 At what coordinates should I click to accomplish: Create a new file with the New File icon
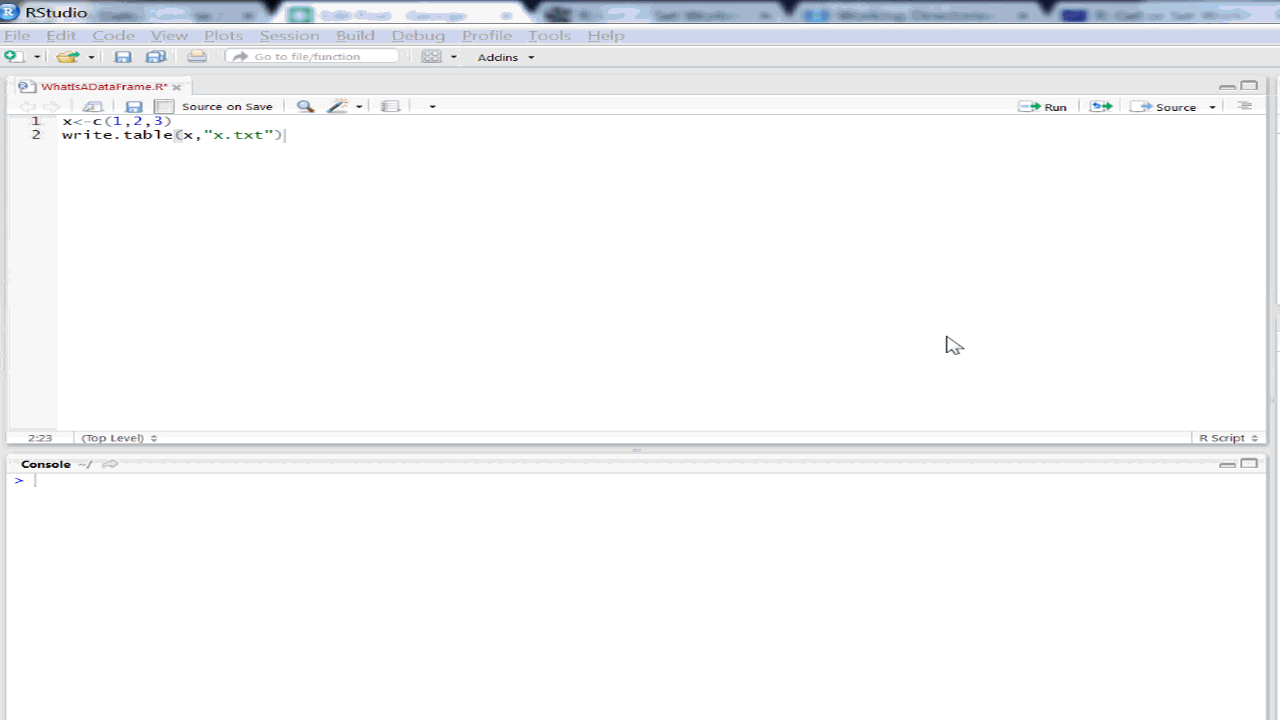14,57
